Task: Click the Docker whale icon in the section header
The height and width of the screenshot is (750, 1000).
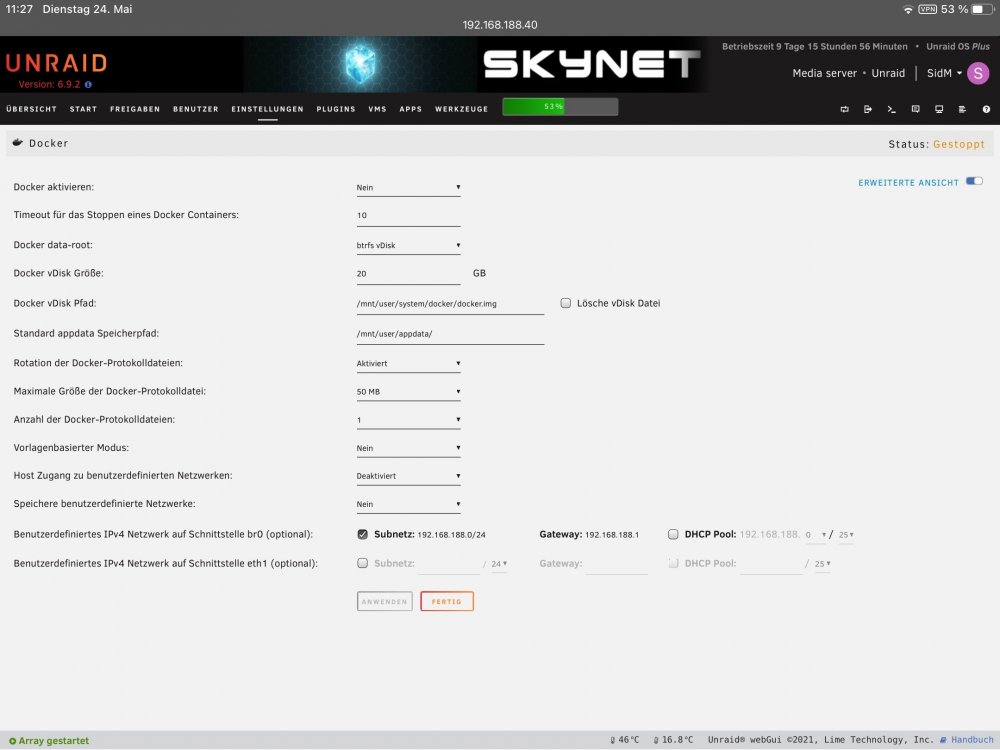Action: (x=18, y=143)
